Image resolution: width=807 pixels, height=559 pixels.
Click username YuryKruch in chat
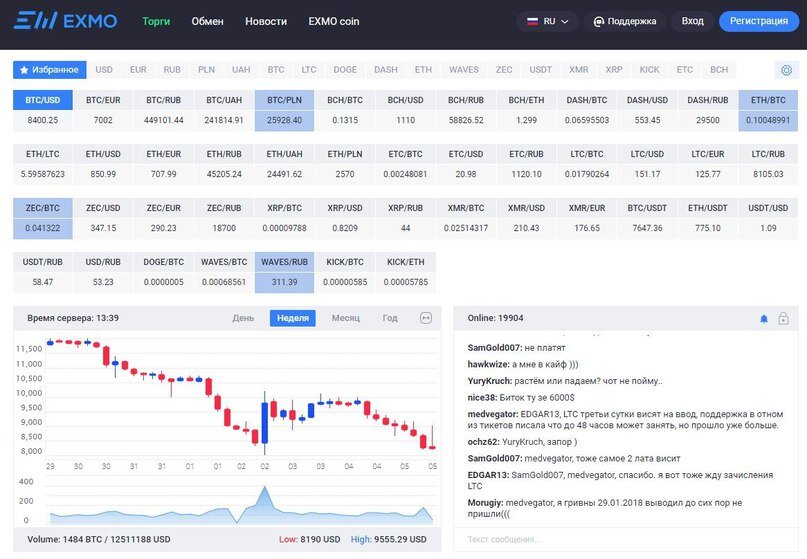tap(489, 381)
